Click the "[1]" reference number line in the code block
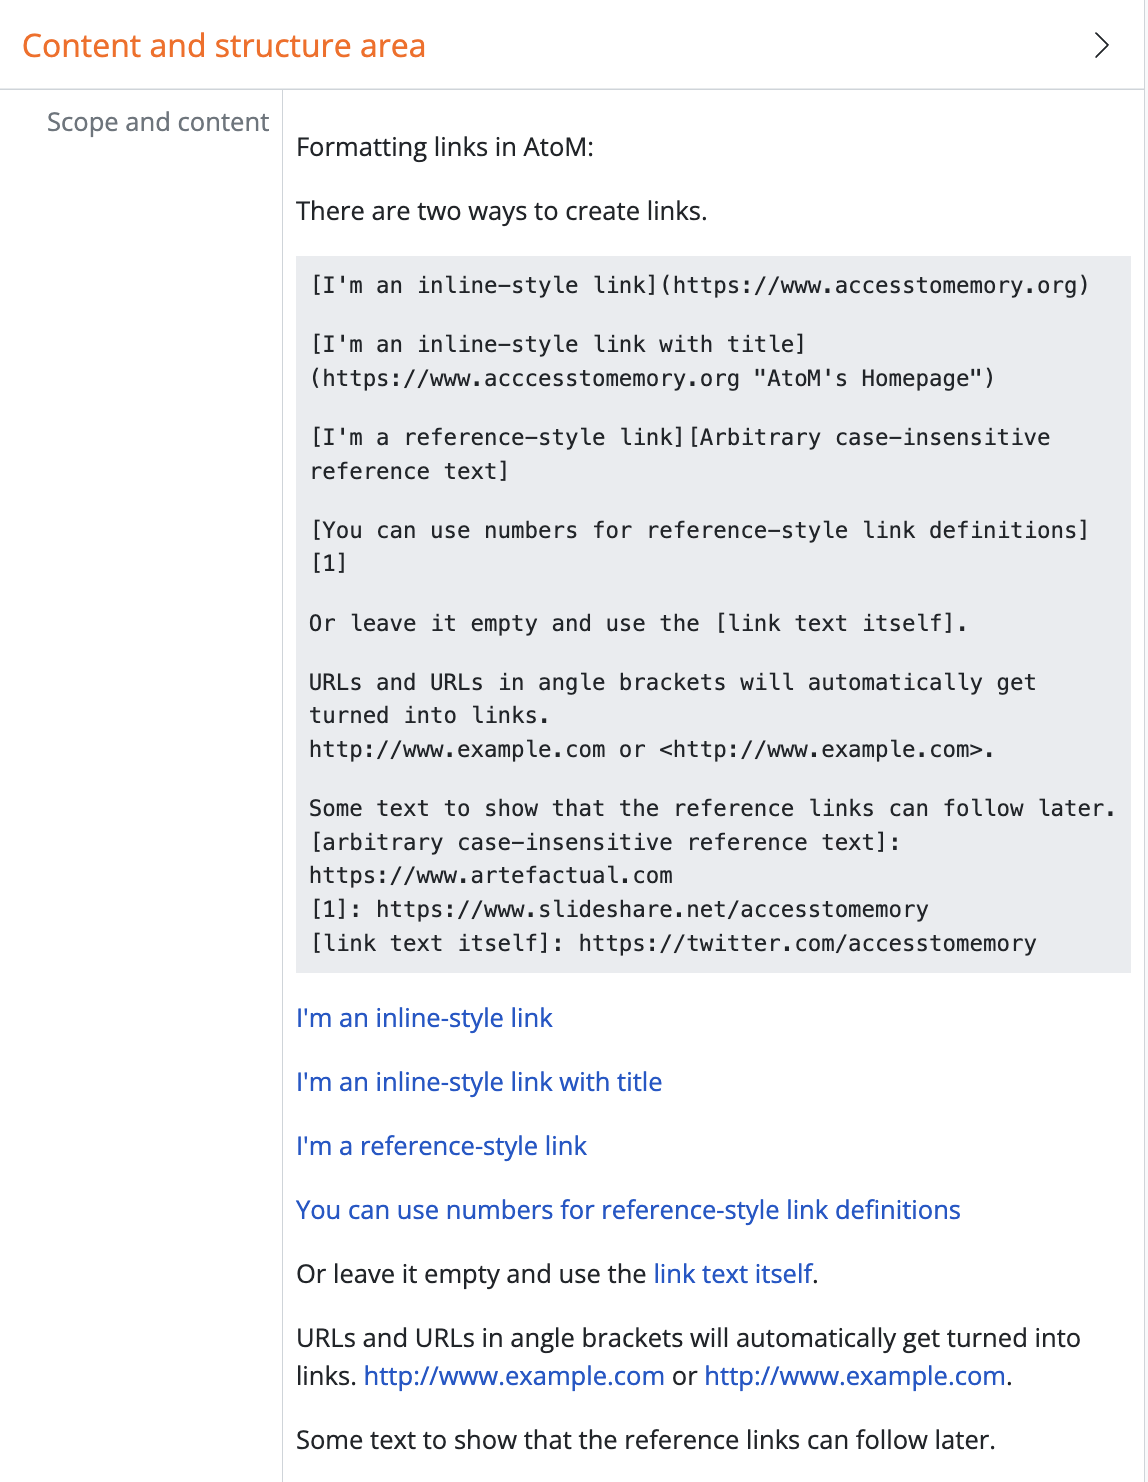 coord(329,563)
